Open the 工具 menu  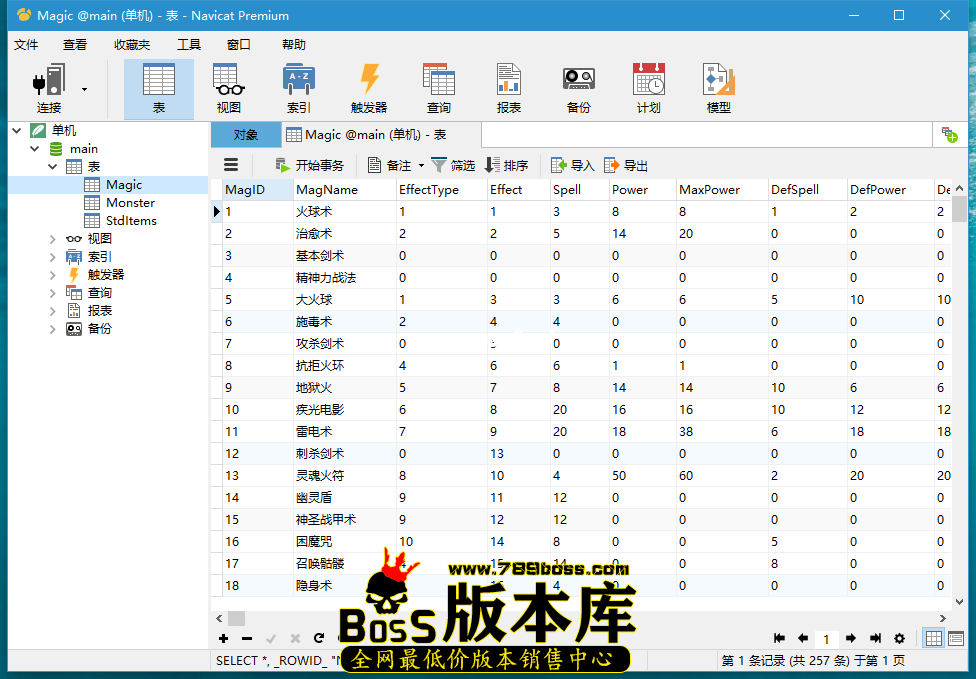[x=190, y=44]
